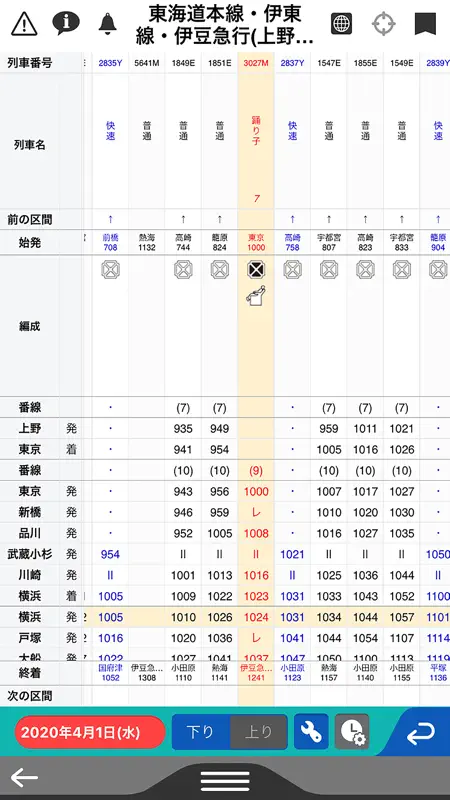Tap the origin 前橋 708 cell
The width and height of the screenshot is (450, 800).
click(110, 242)
